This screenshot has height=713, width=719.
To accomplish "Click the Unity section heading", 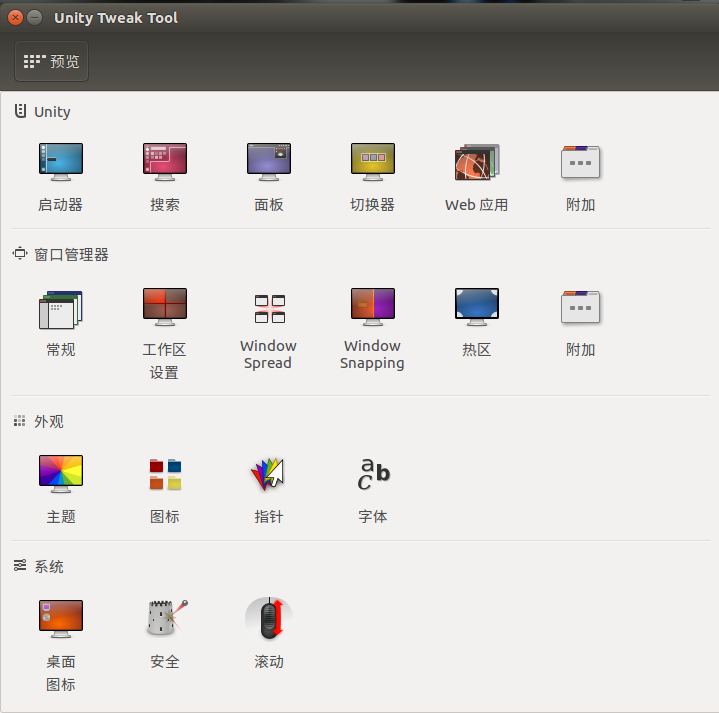I will pos(52,112).
